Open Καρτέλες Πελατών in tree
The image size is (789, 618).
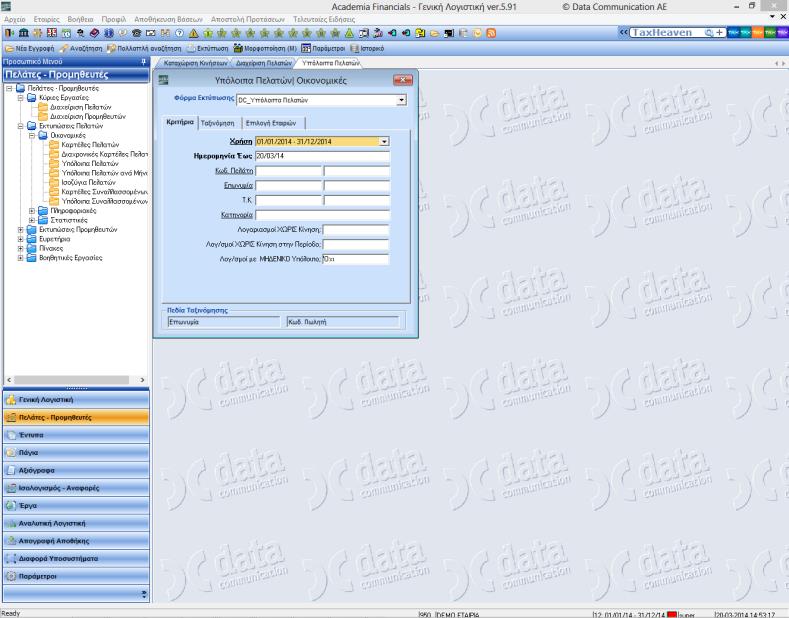click(x=90, y=144)
